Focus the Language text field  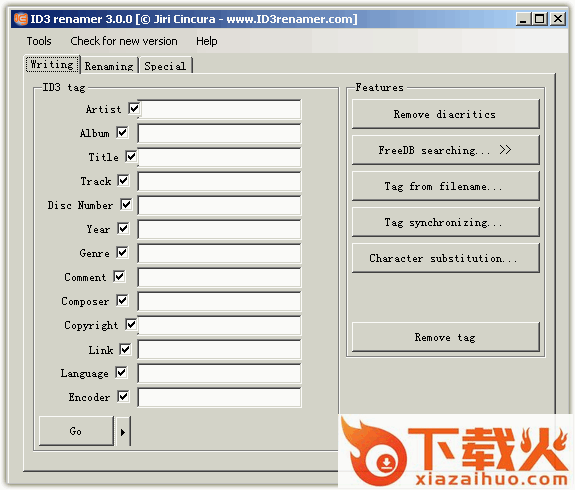pyautogui.click(x=219, y=373)
